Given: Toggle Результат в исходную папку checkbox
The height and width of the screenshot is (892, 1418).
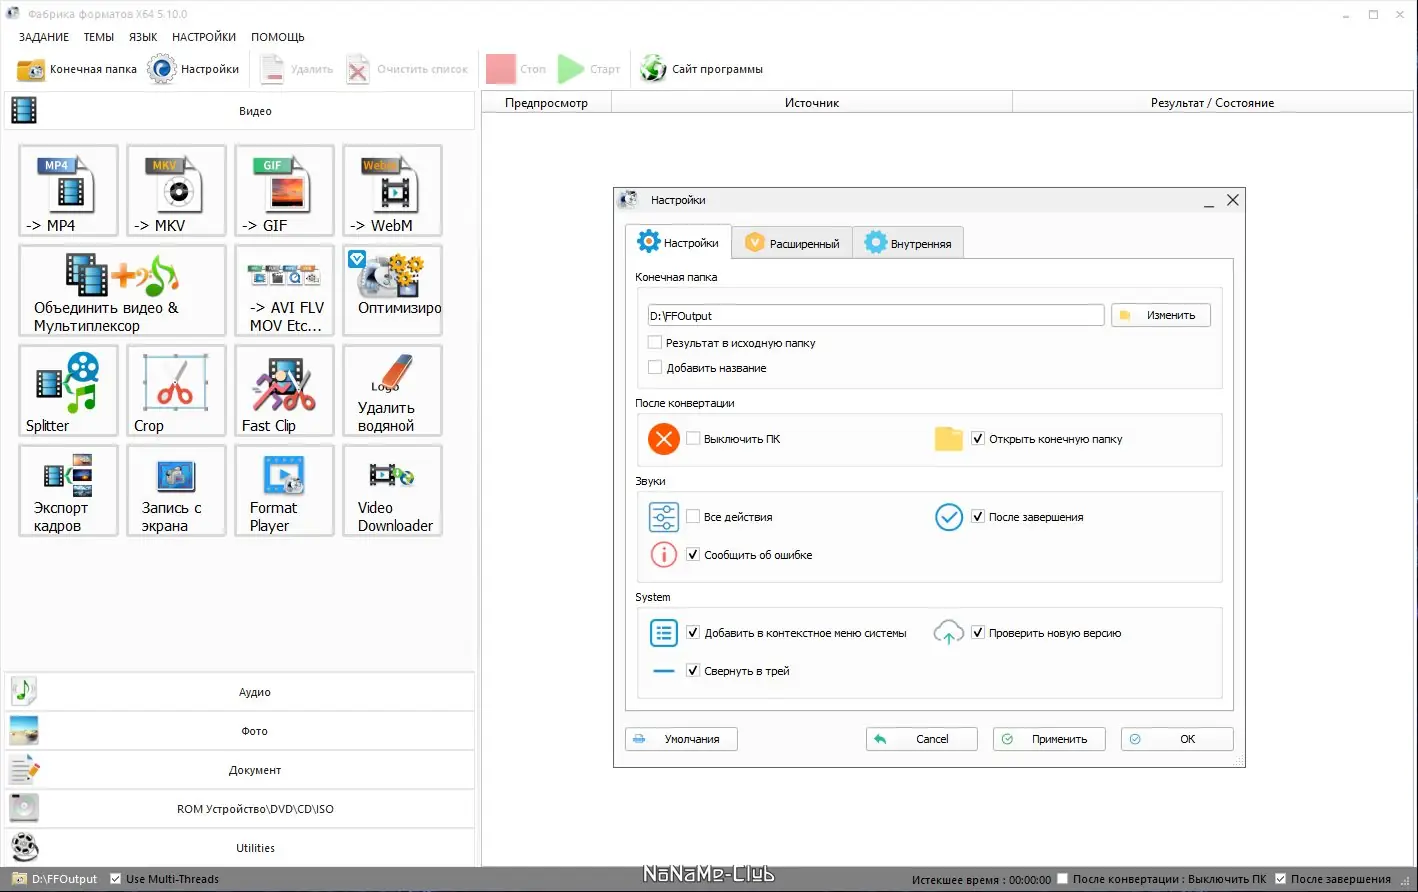Looking at the screenshot, I should click(655, 342).
